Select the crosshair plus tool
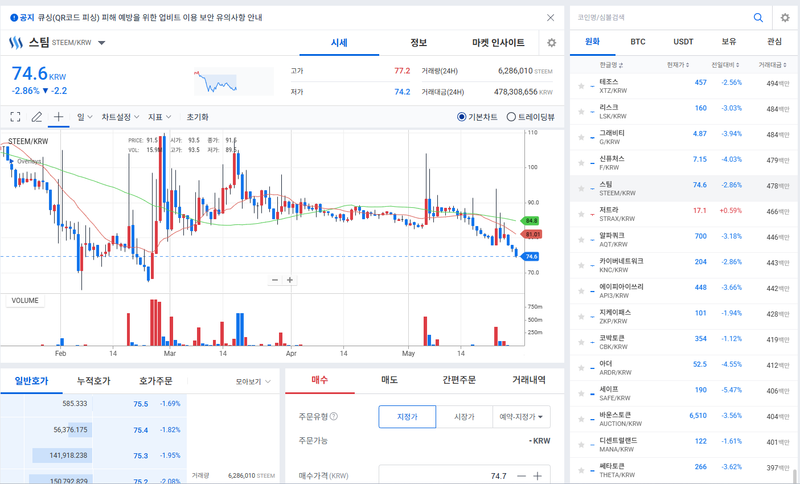Image resolution: width=800 pixels, height=484 pixels. click(58, 117)
